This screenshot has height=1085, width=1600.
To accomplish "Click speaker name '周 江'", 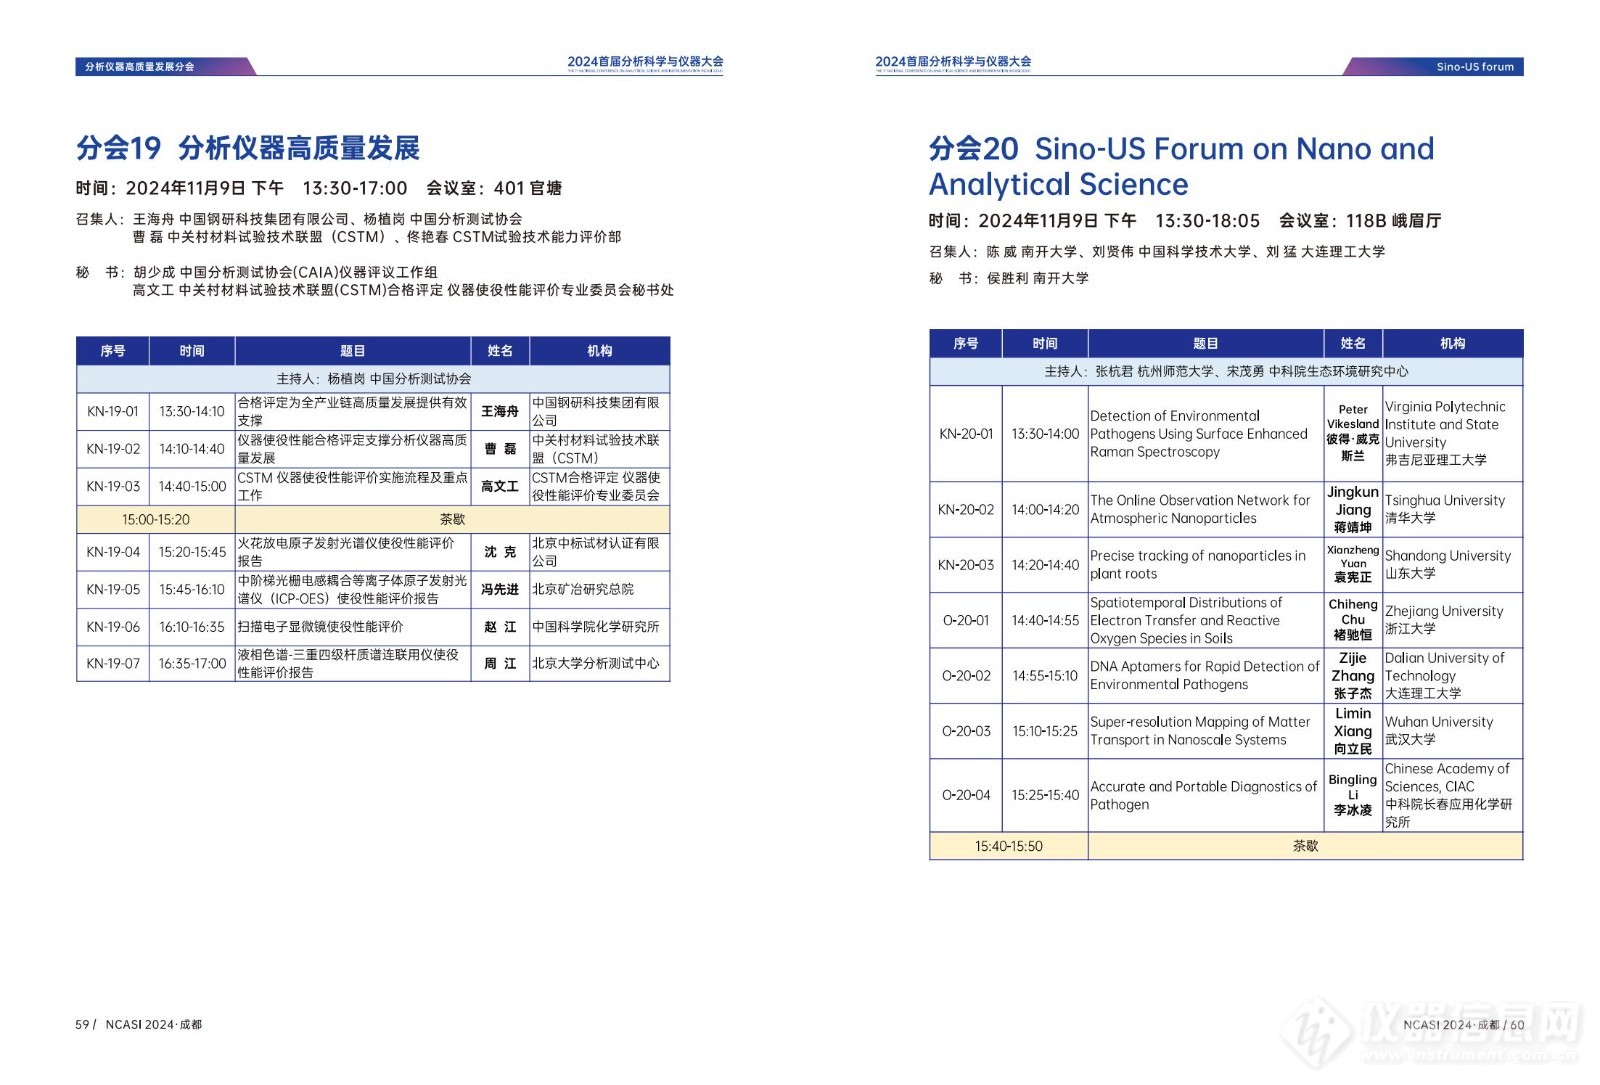I will (500, 664).
